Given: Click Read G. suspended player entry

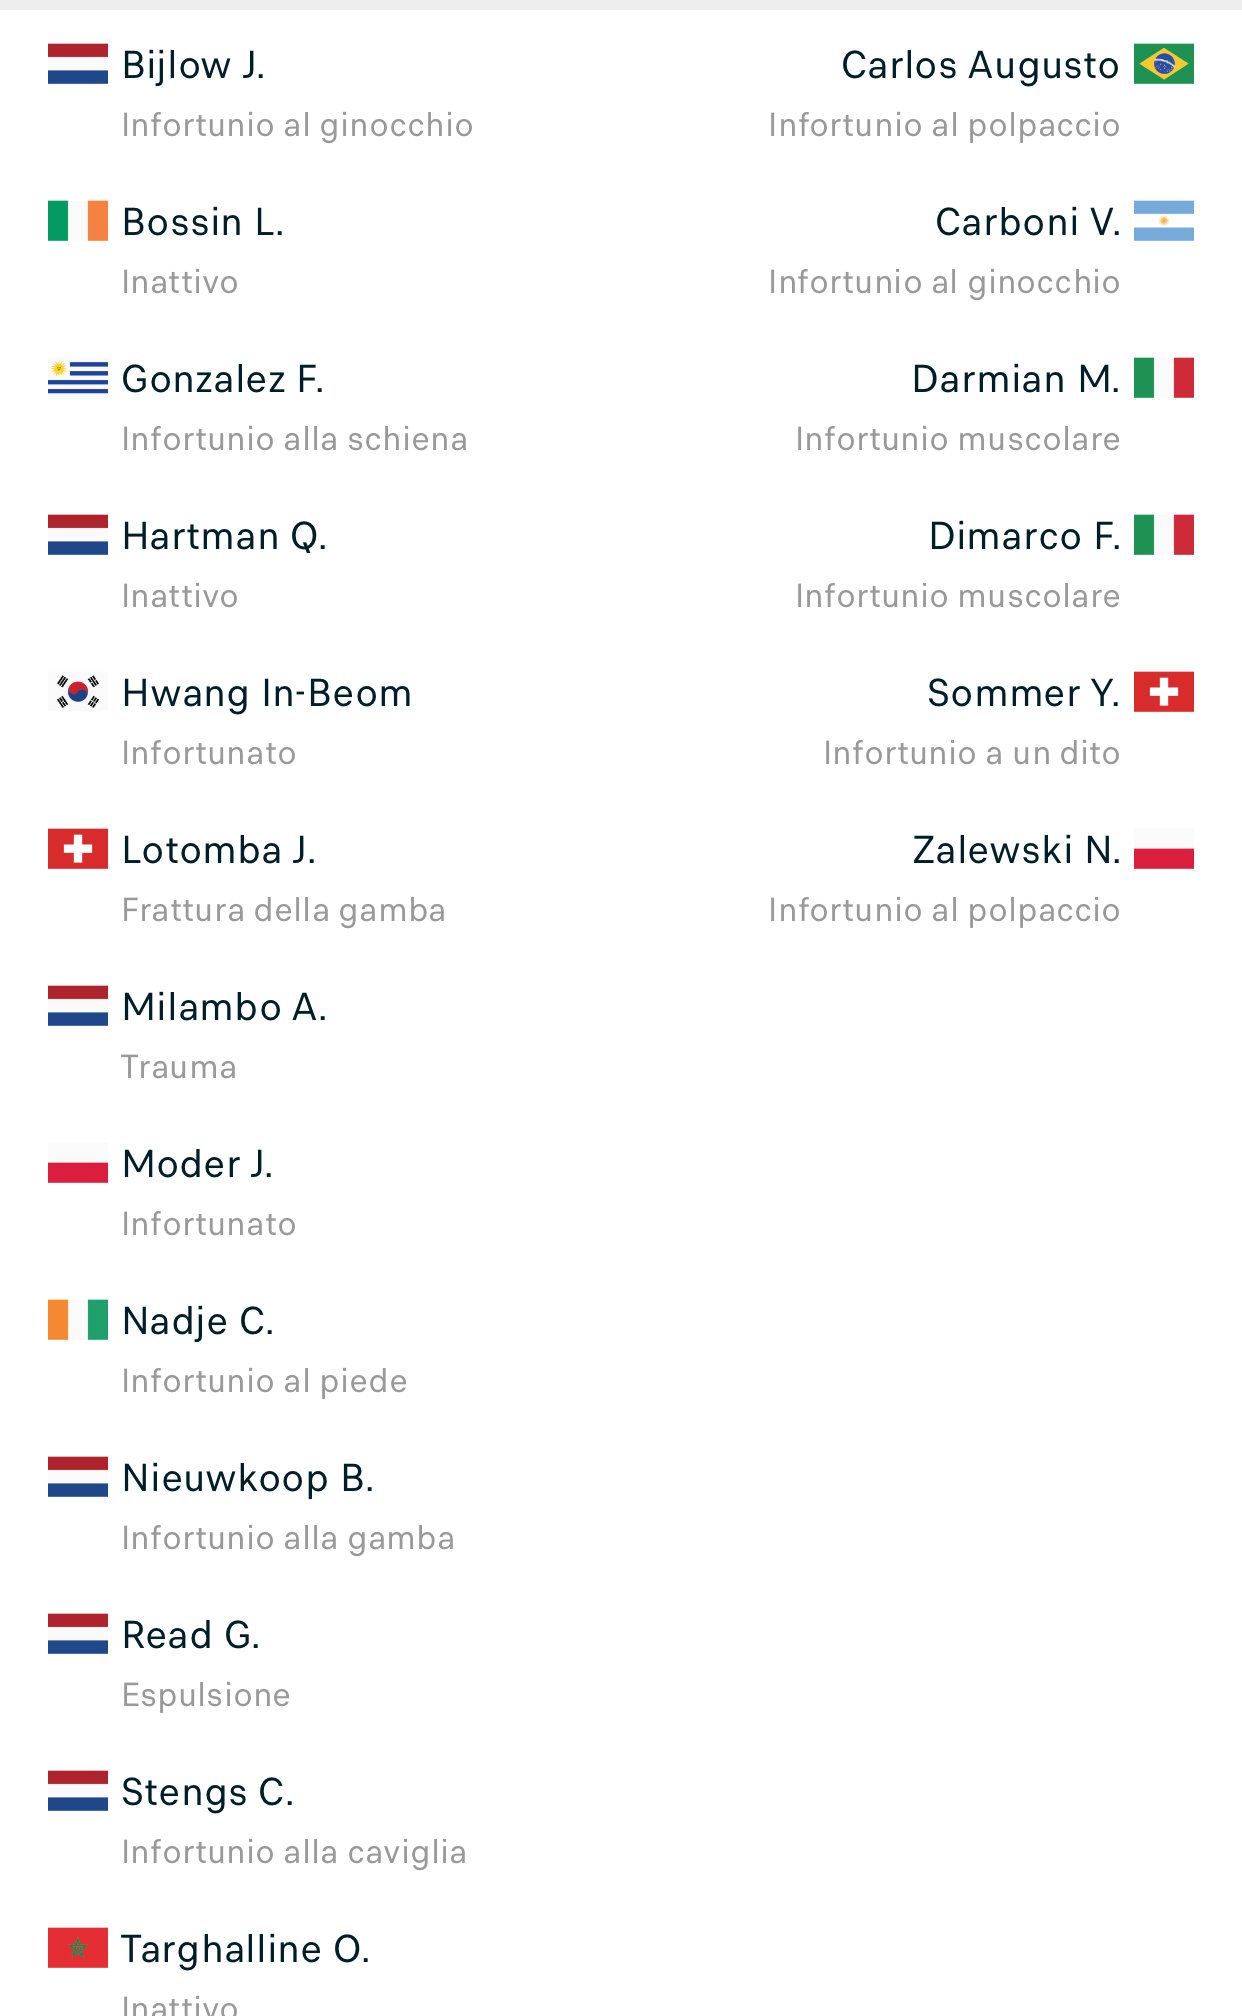Looking at the screenshot, I should [191, 1635].
